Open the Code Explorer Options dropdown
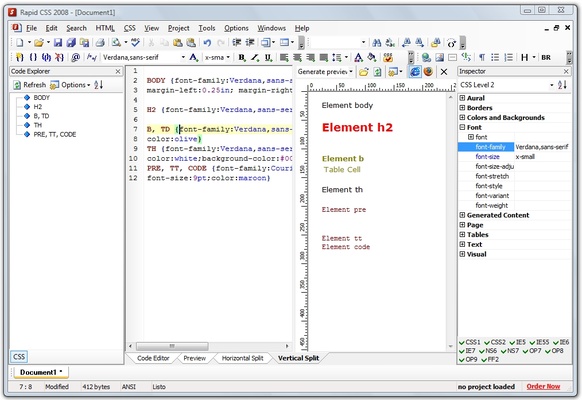Viewport: 582px width, 400px height. (x=70, y=85)
